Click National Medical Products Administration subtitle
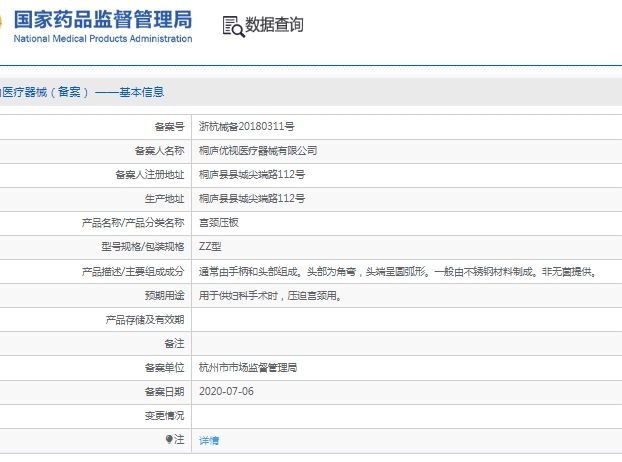The image size is (622, 462). (103, 39)
